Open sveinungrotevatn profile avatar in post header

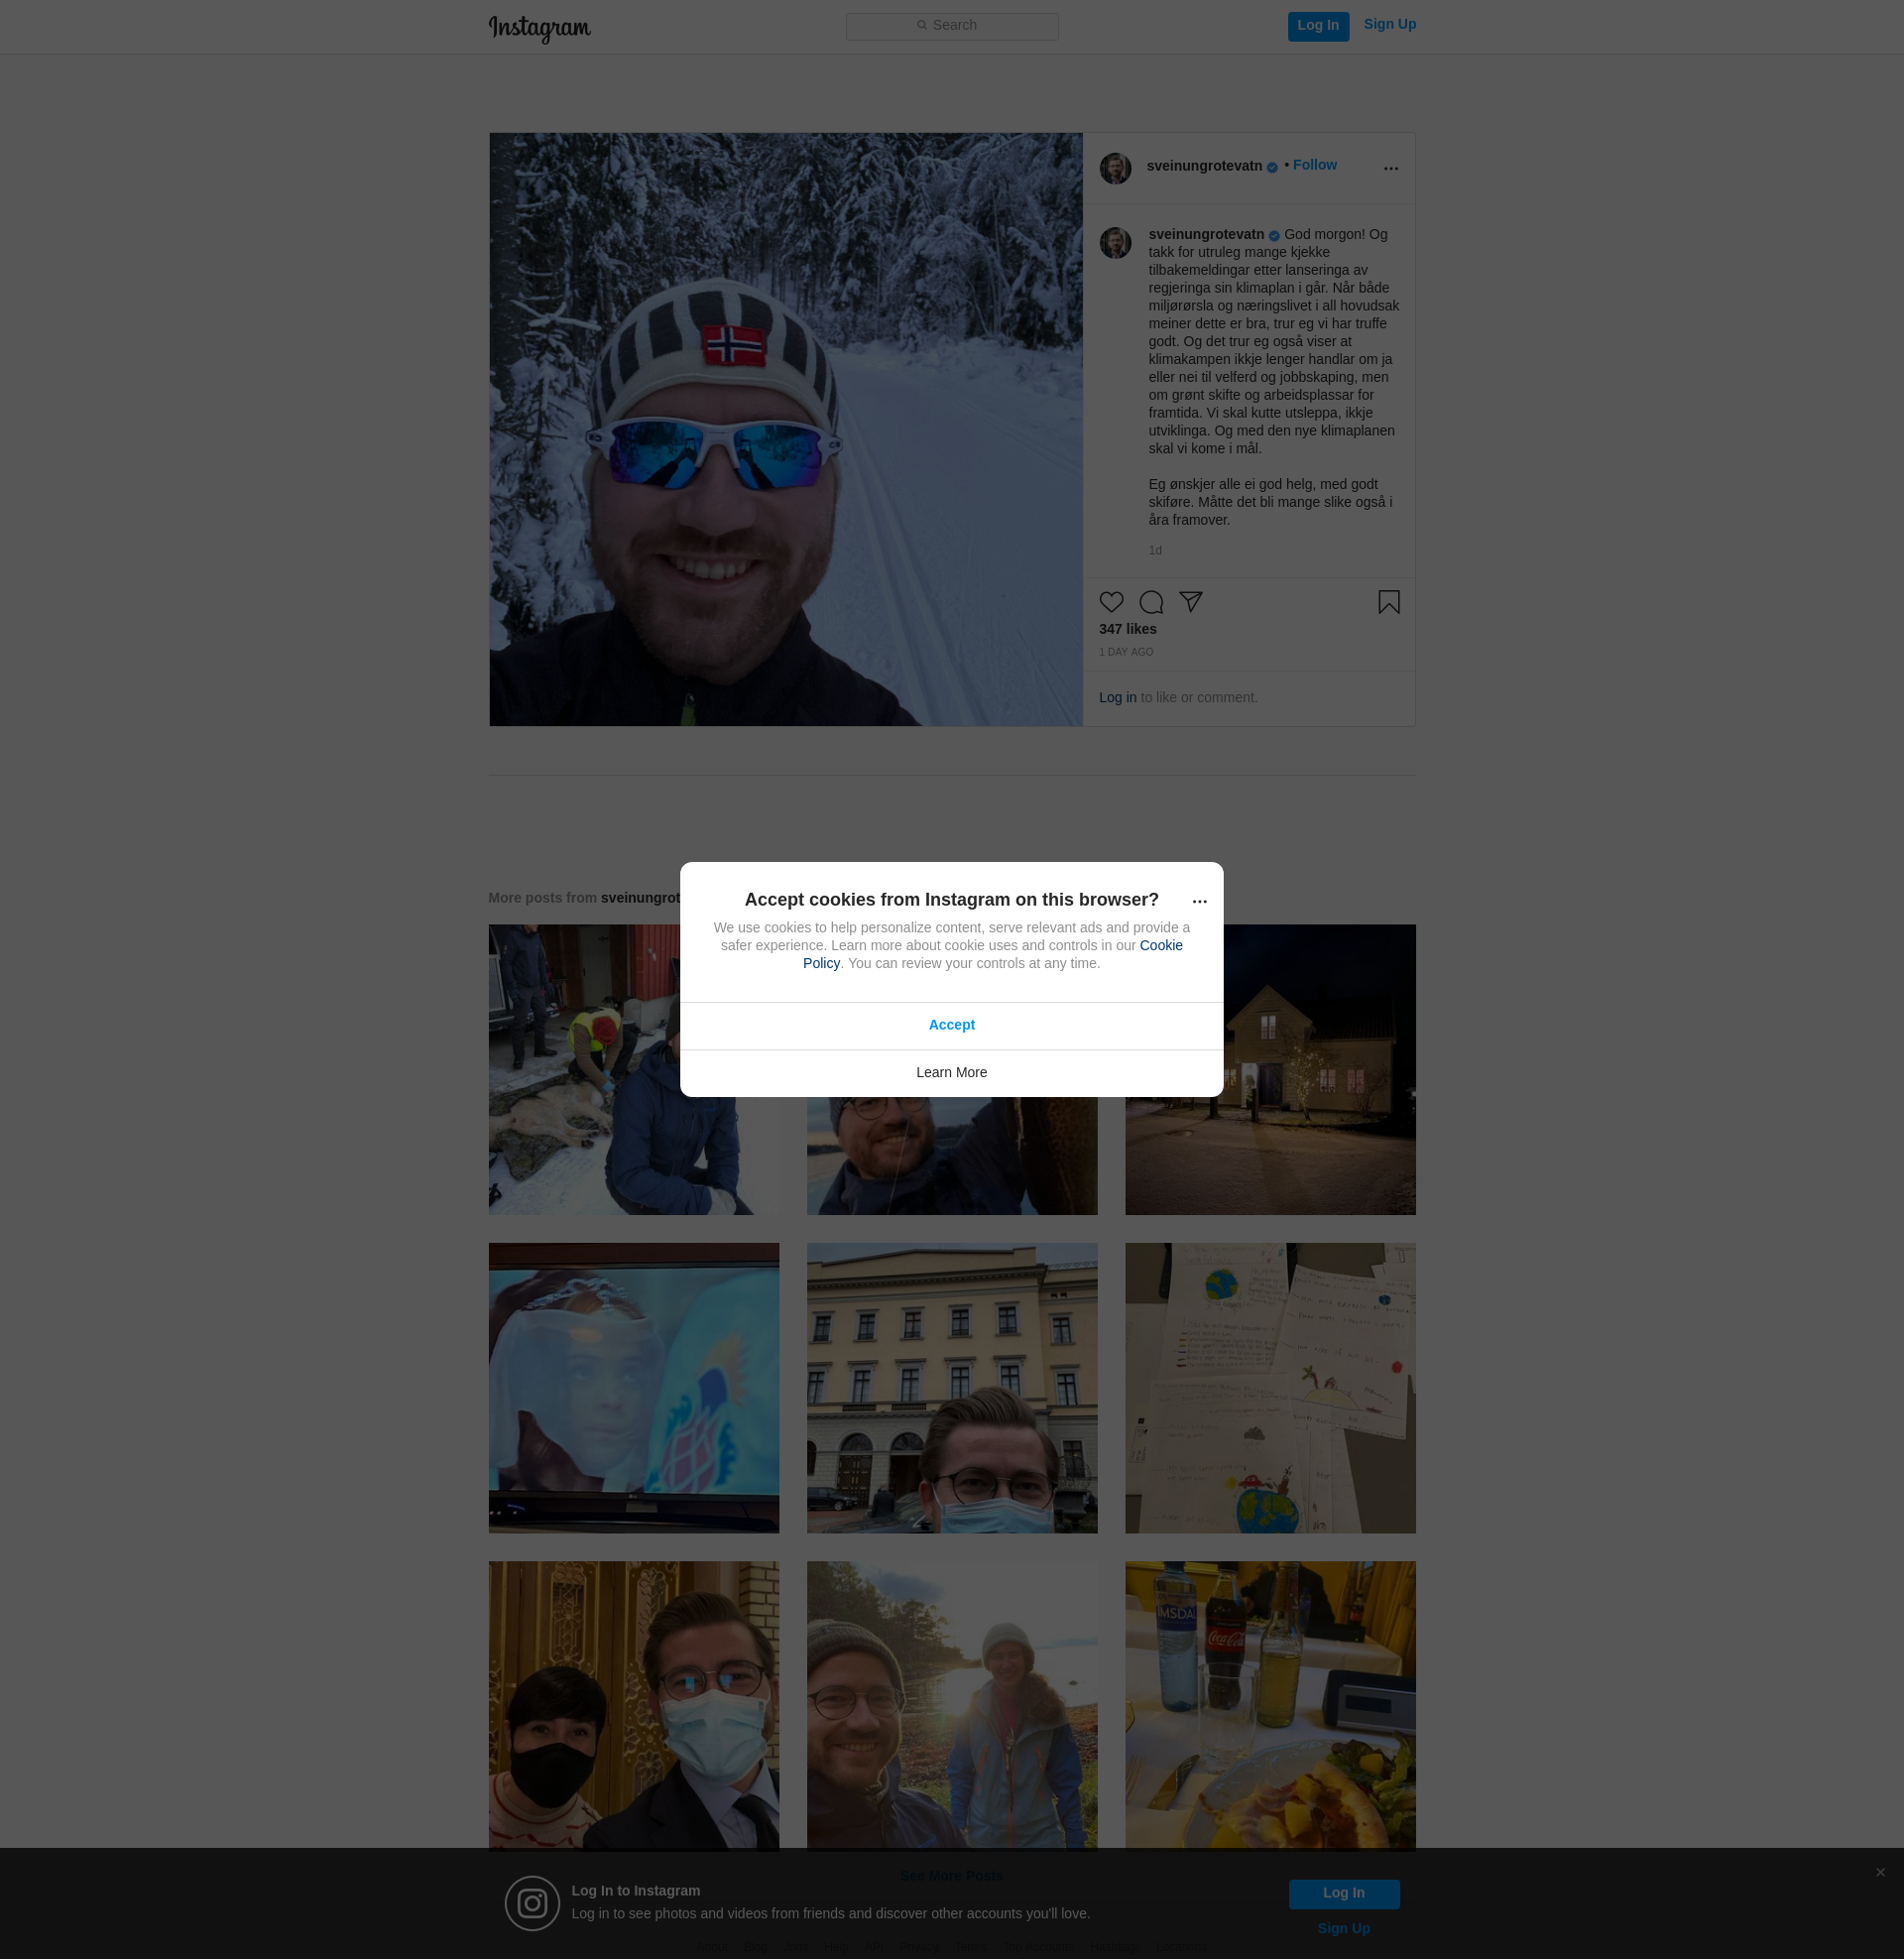click(1115, 168)
